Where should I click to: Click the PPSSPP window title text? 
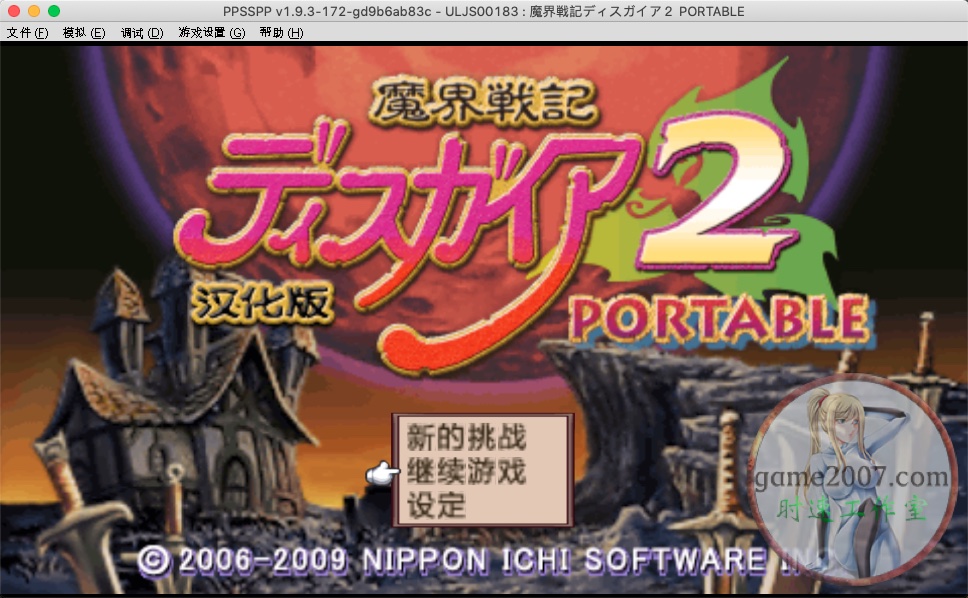pos(483,11)
